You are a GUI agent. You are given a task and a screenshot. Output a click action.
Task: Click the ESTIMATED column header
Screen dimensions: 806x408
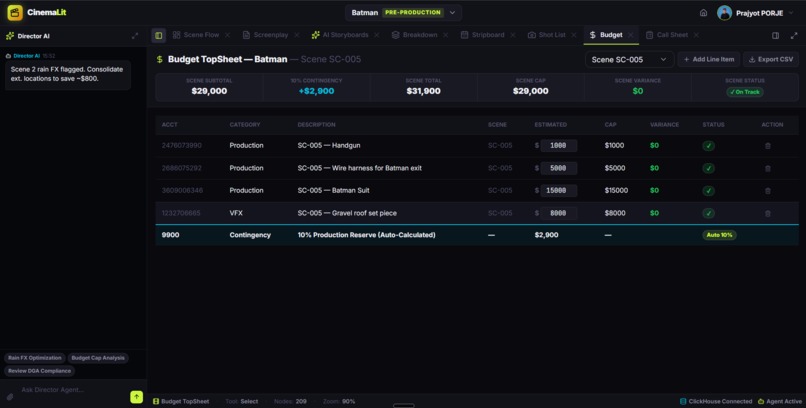[x=551, y=125]
